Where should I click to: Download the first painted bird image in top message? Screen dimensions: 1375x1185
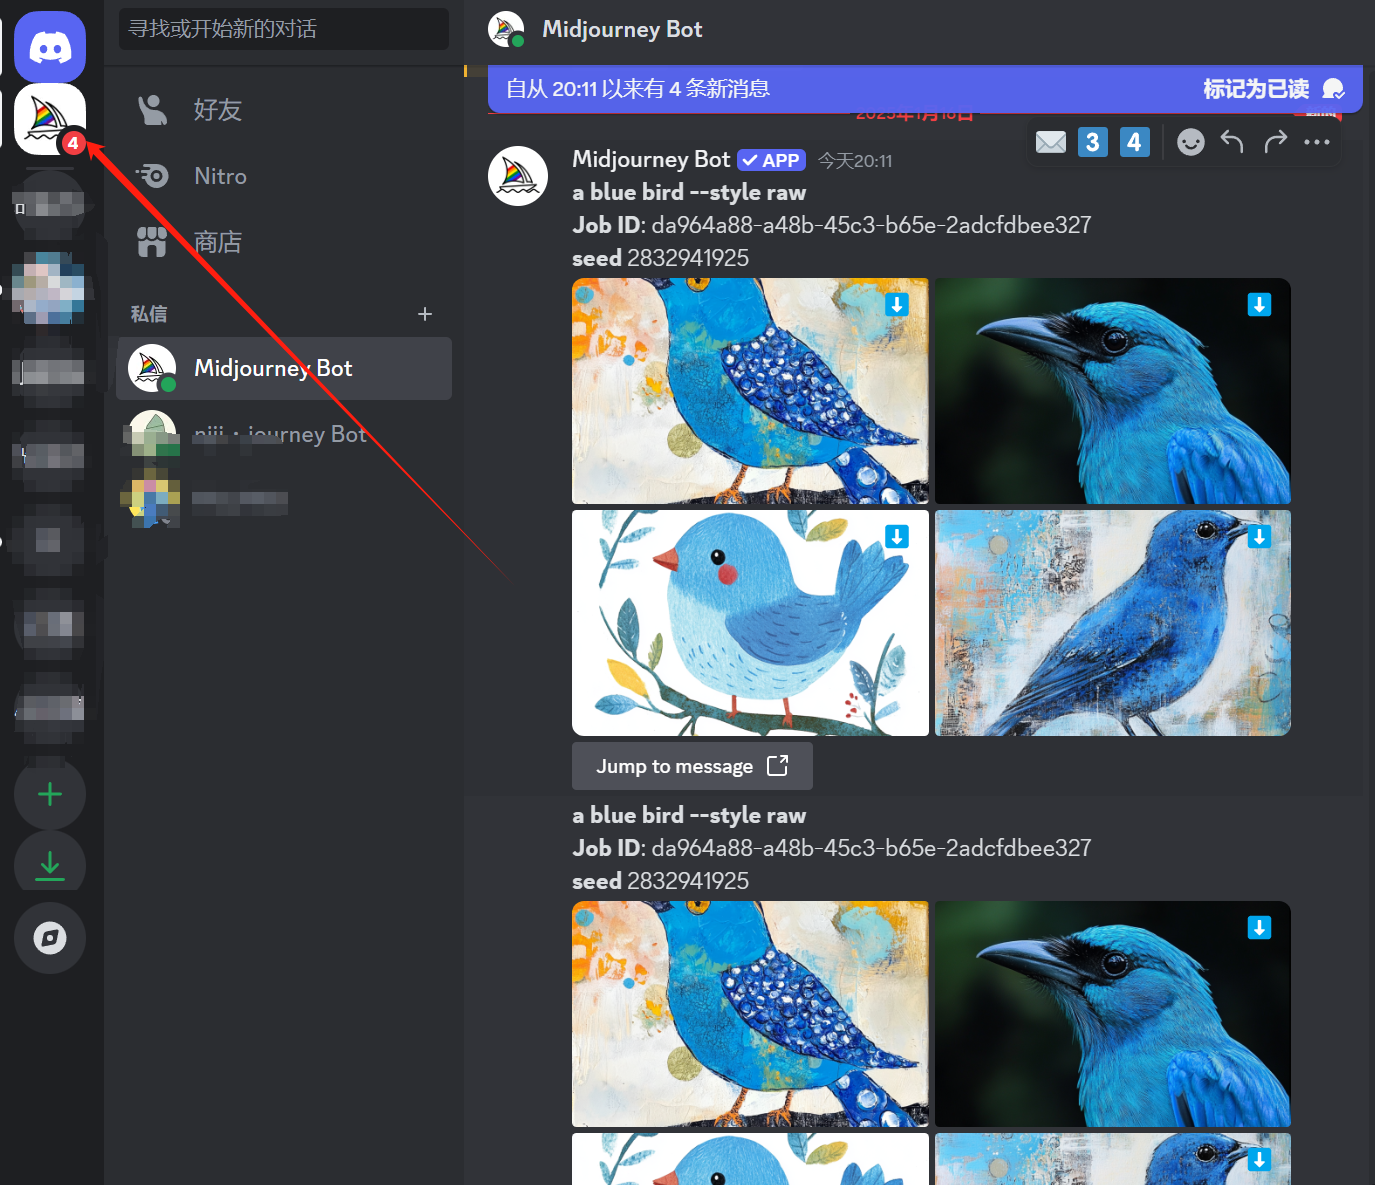897,305
